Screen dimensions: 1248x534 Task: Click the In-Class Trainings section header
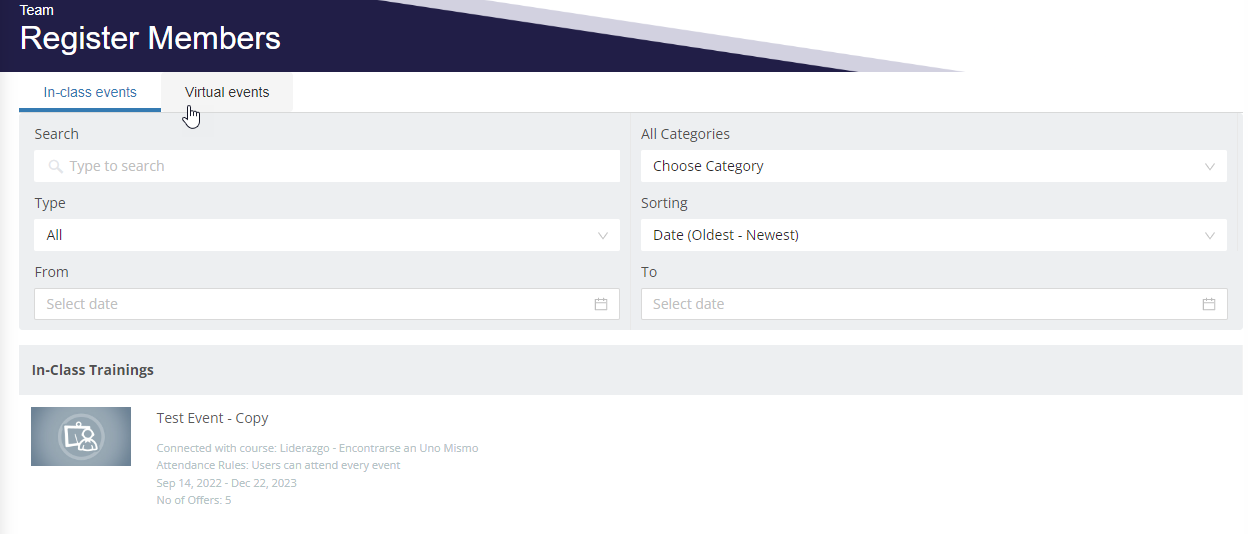tap(93, 370)
